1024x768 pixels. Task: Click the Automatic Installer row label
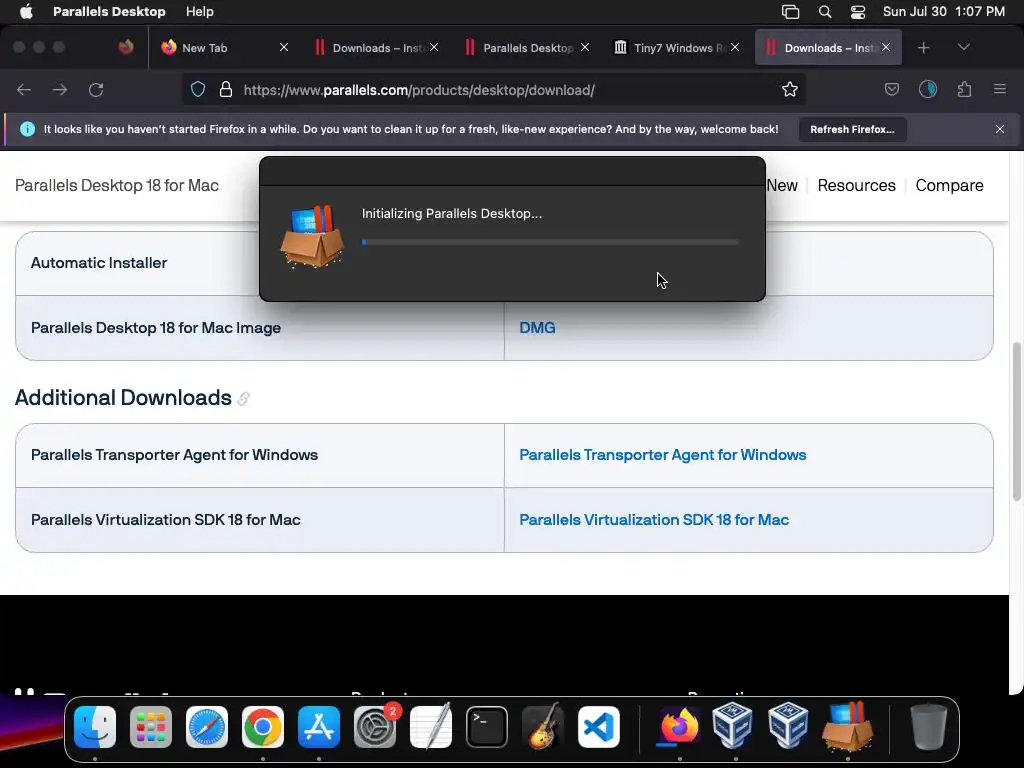coord(99,263)
